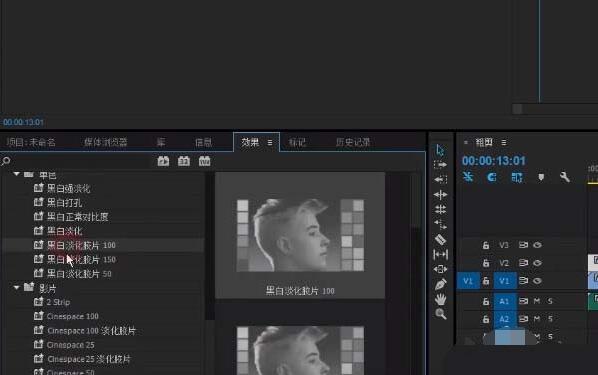Toggle sync lock on track A1
Screen dimensions: 598x375
(x=523, y=301)
